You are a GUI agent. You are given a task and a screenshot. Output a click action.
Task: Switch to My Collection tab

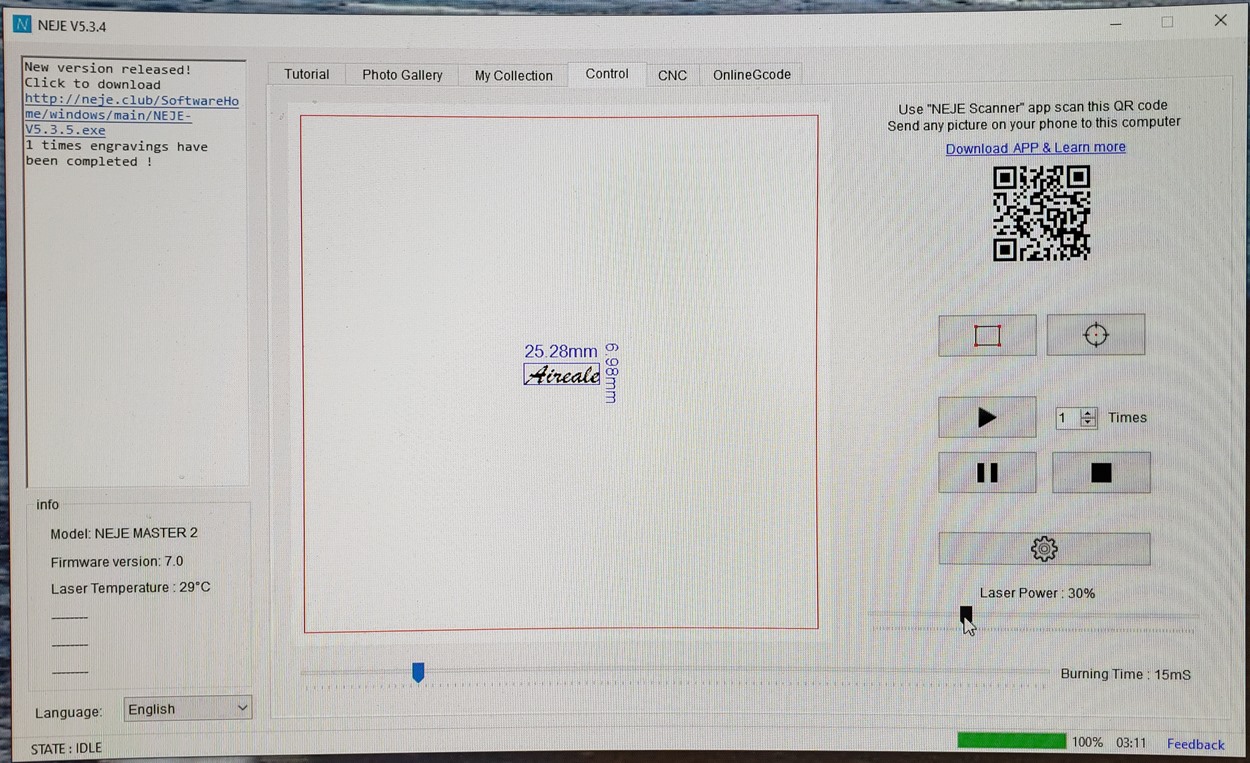click(x=513, y=75)
